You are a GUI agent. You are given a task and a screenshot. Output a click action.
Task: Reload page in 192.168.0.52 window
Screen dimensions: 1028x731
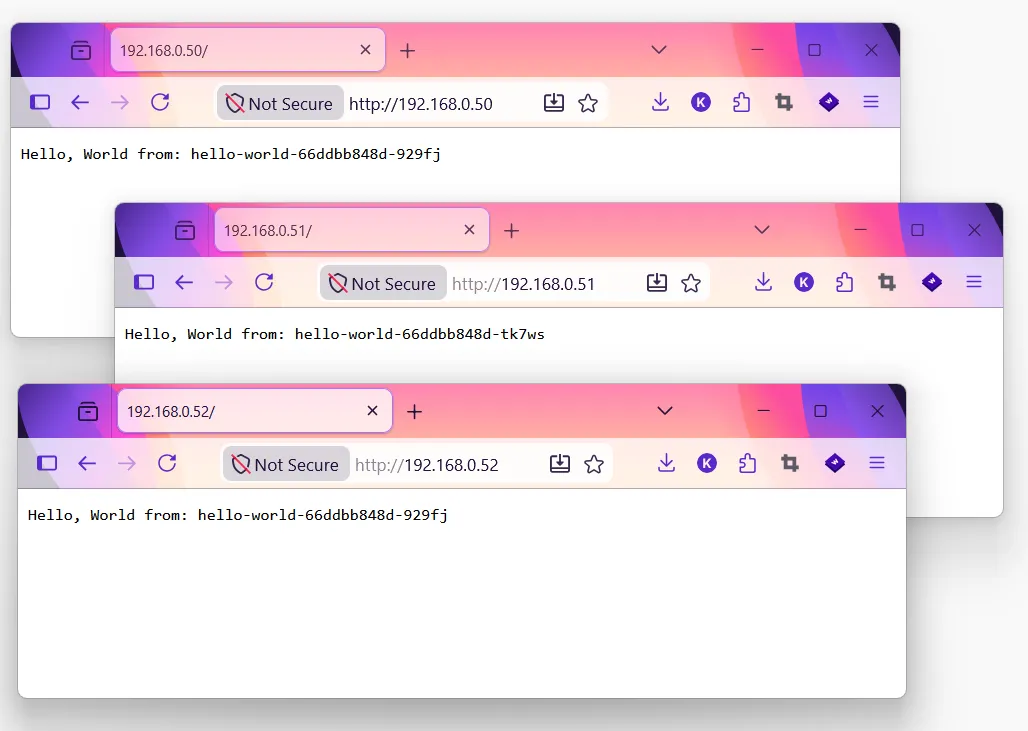pyautogui.click(x=167, y=464)
